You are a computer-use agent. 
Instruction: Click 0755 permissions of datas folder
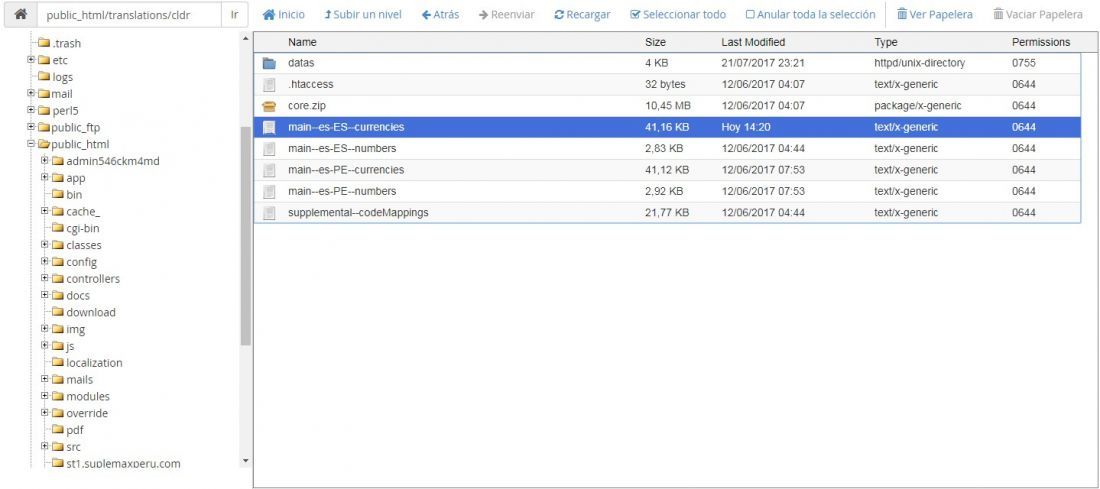click(x=1024, y=63)
